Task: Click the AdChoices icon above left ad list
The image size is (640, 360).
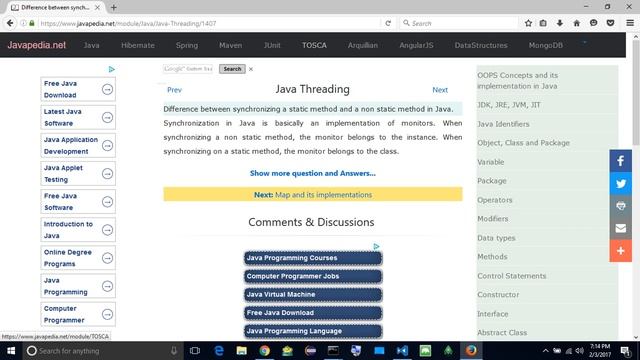Action: 111,69
